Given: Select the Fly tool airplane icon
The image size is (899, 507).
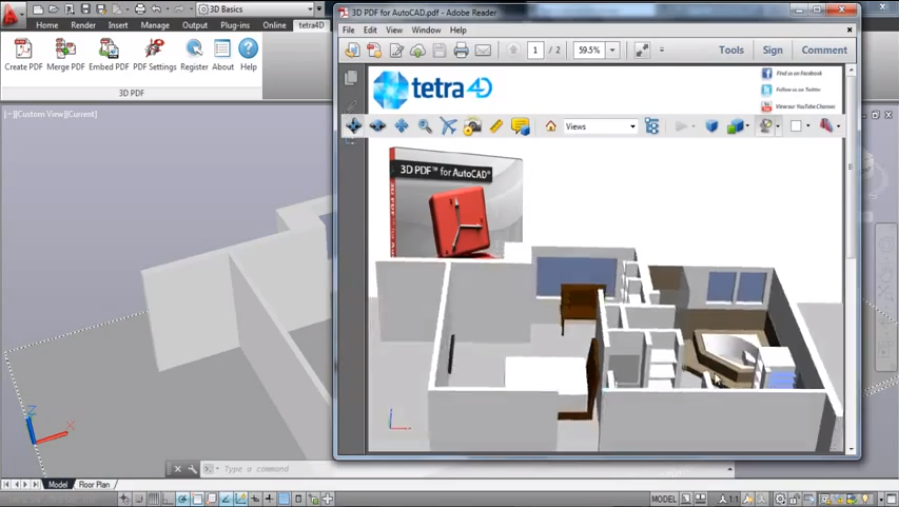Looking at the screenshot, I should pyautogui.click(x=448, y=126).
